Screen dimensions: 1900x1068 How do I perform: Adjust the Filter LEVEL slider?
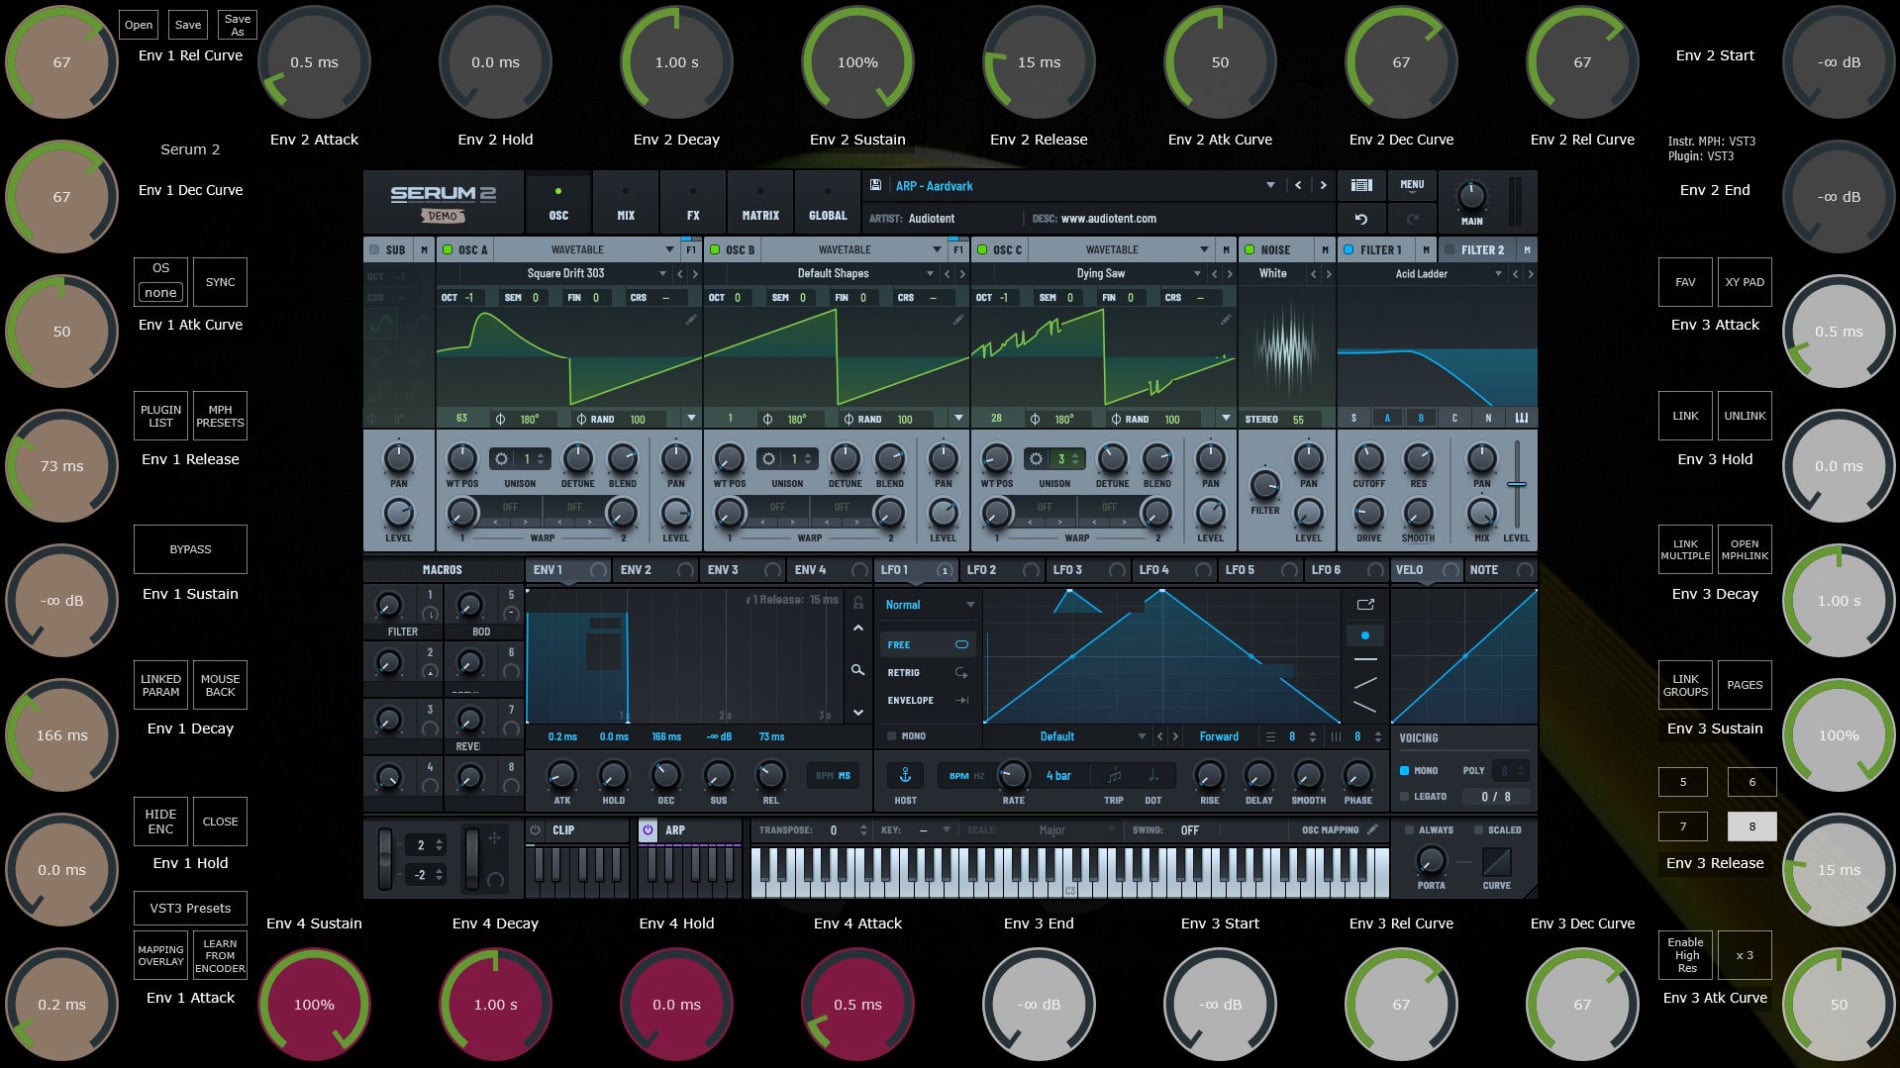pyautogui.click(x=1516, y=485)
